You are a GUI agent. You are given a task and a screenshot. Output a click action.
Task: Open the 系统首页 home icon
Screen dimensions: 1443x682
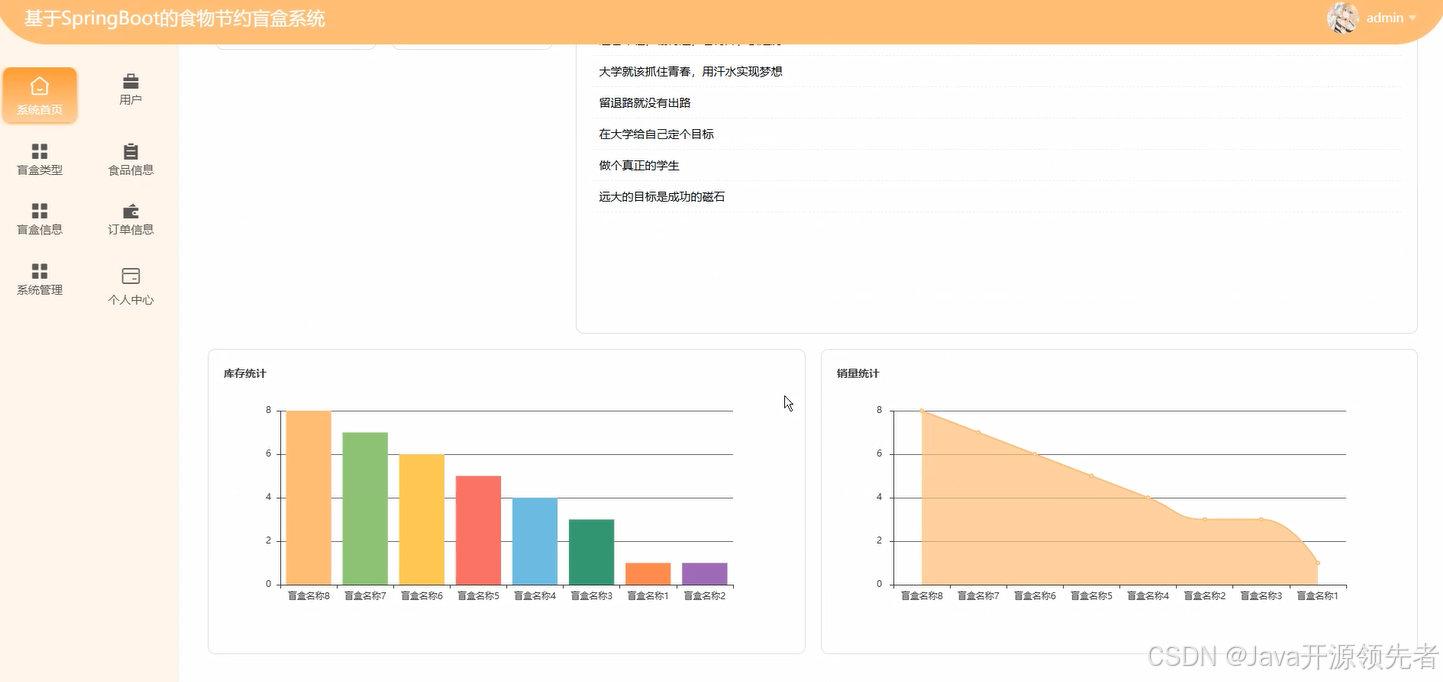coord(40,86)
